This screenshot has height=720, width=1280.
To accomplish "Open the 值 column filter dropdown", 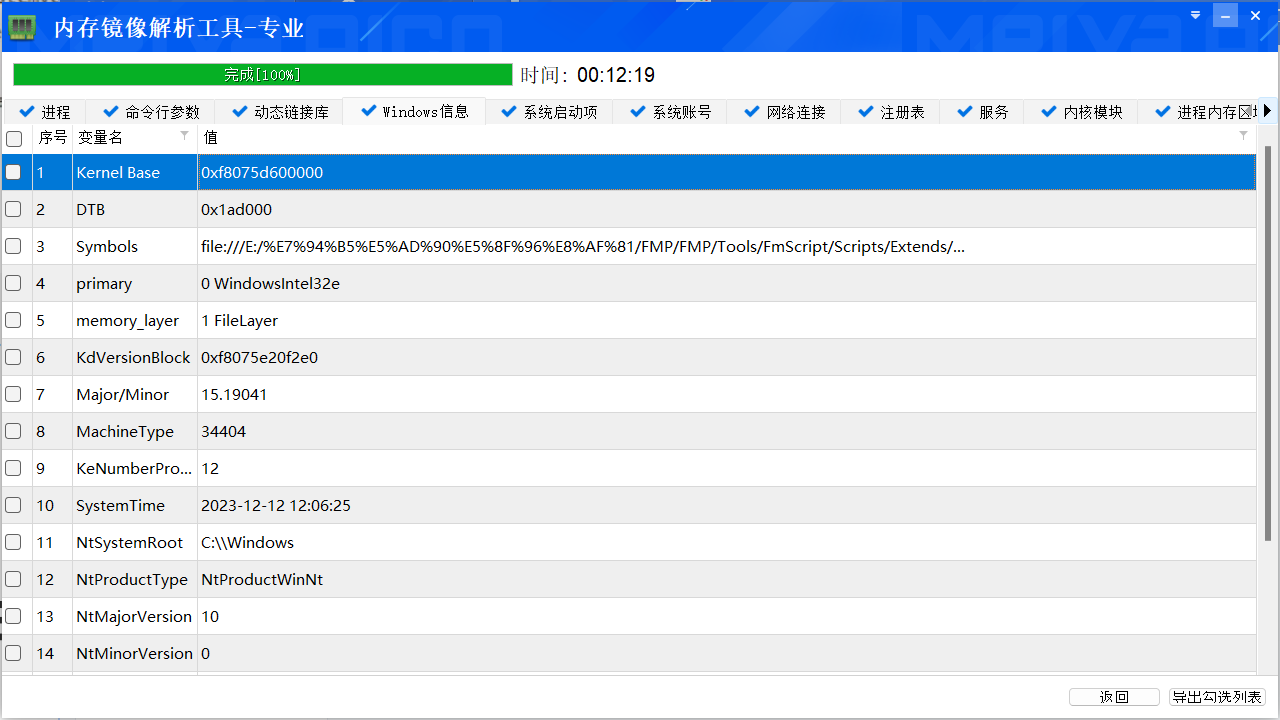I will pyautogui.click(x=1244, y=135).
